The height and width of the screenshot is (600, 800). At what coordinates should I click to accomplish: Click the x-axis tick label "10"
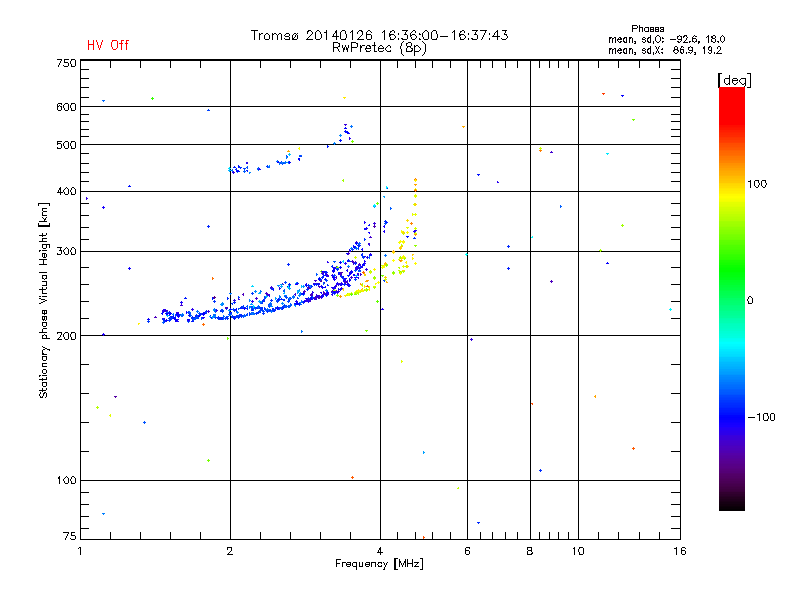coord(578,551)
